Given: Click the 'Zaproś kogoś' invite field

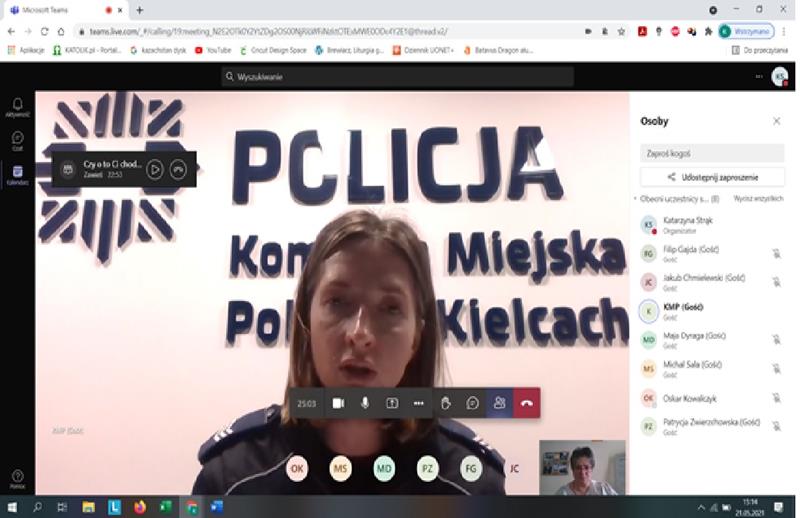Looking at the screenshot, I should [712, 153].
